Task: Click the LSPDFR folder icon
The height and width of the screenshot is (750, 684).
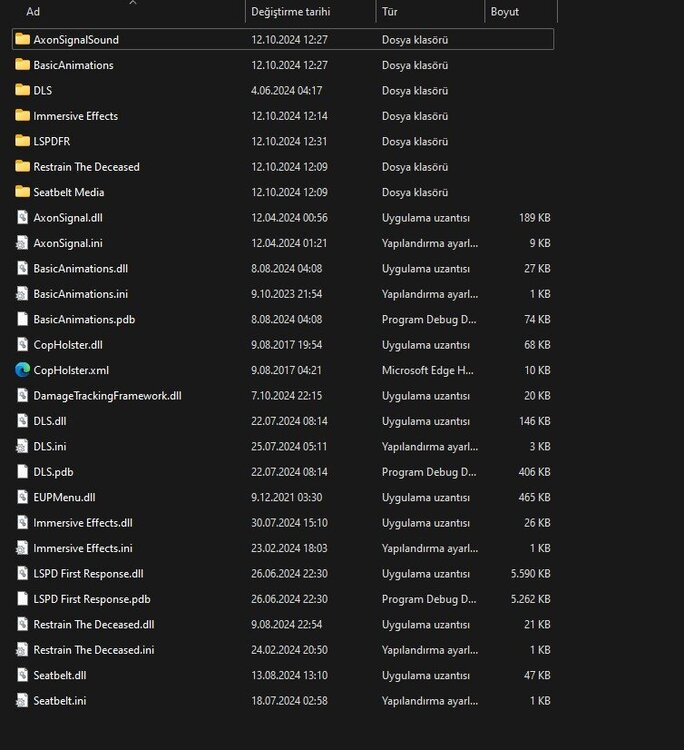Action: pos(22,141)
